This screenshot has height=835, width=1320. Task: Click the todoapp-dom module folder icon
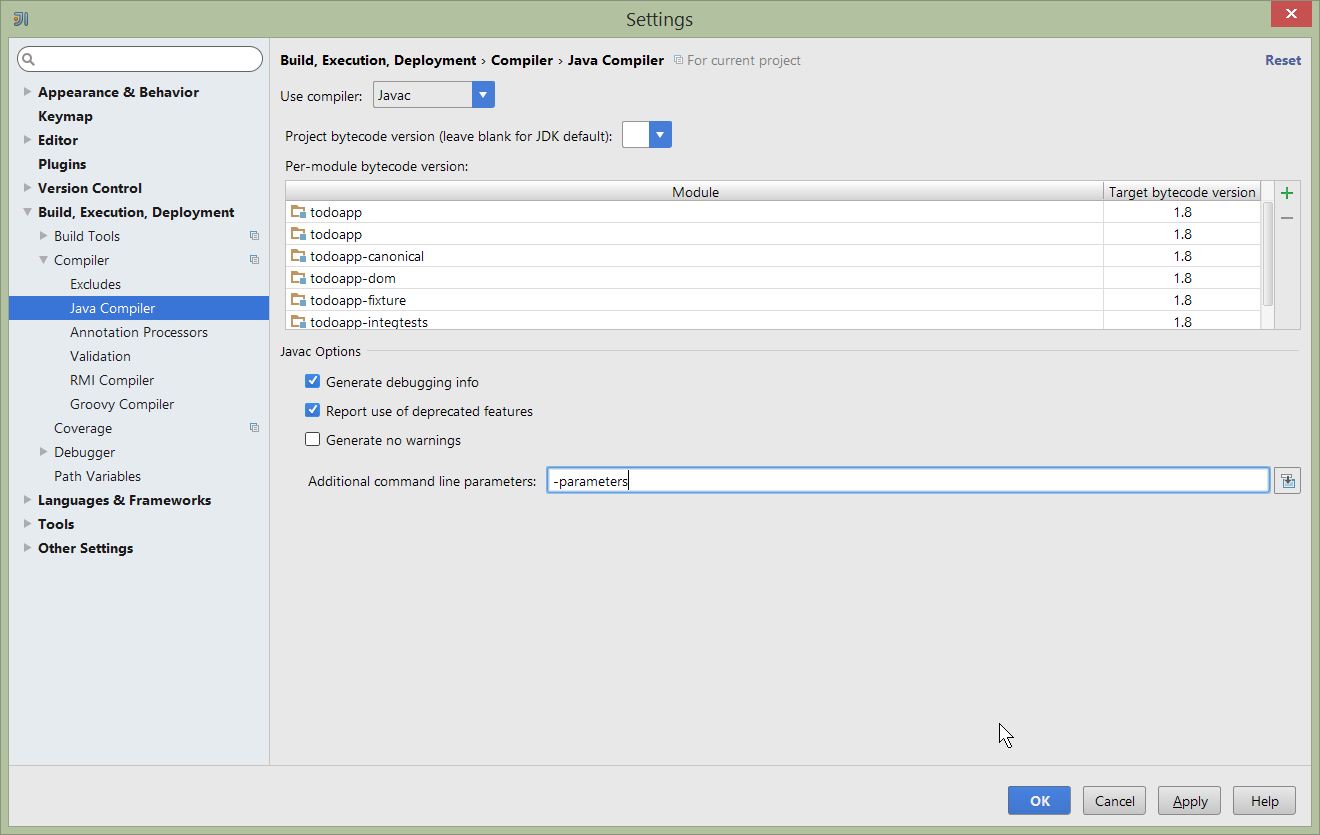298,278
